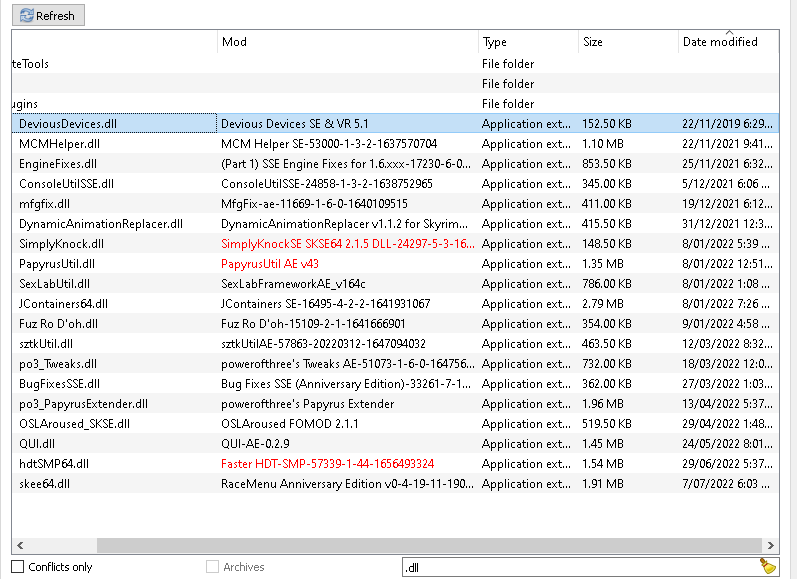The width and height of the screenshot is (797, 579).
Task: Enable the Conflicts only checkbox
Action: point(18,567)
